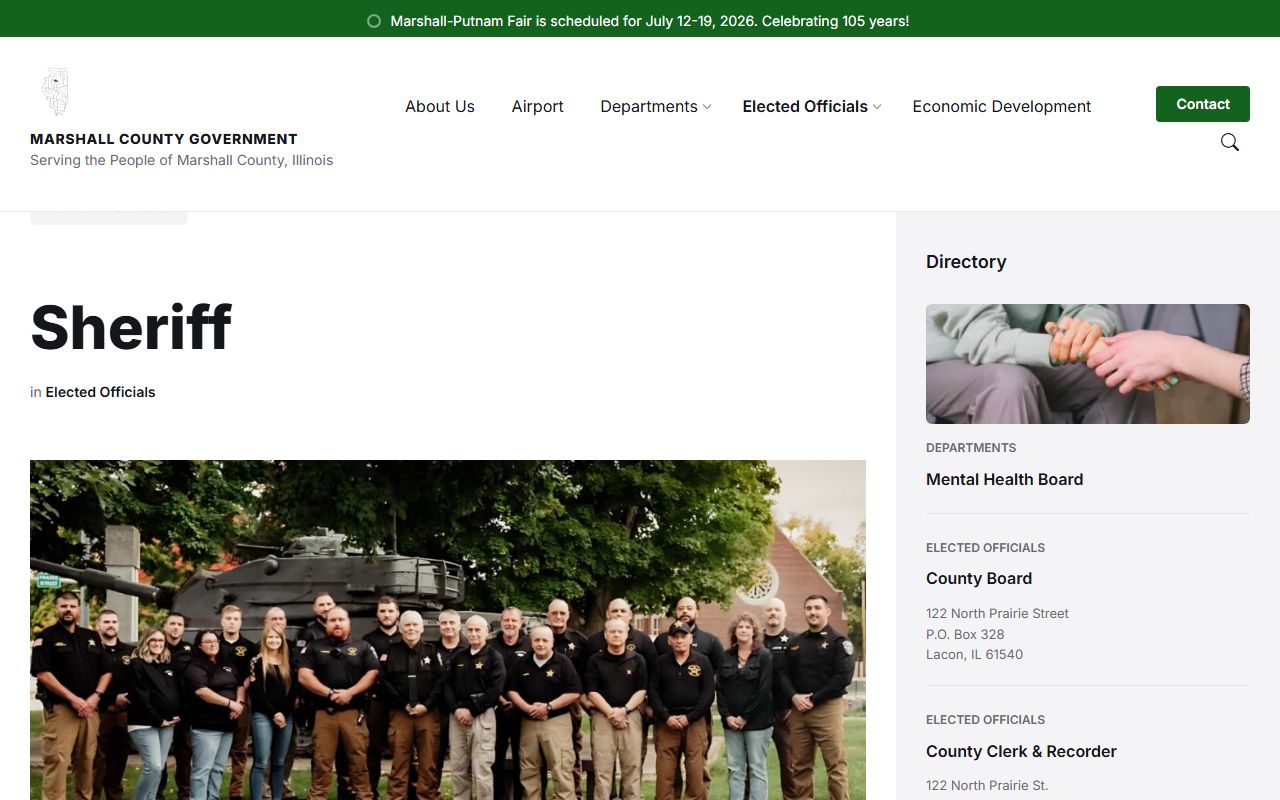1280x800 pixels.
Task: Expand the Elected Officials menu chevron
Action: pos(877,107)
